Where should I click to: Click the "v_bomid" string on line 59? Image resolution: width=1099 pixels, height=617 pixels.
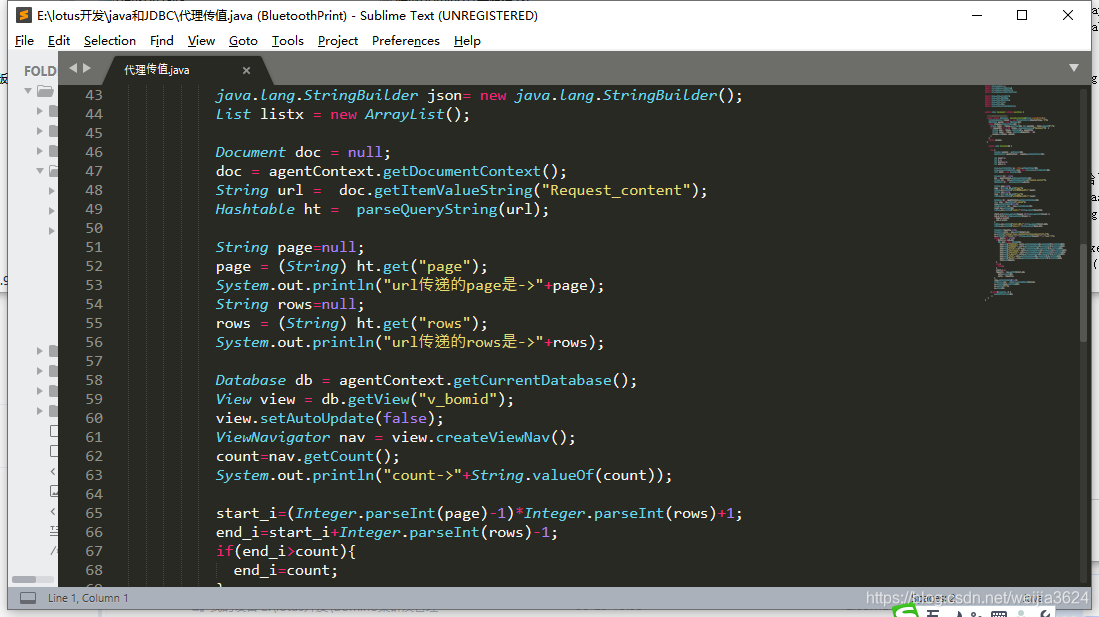[463, 399]
